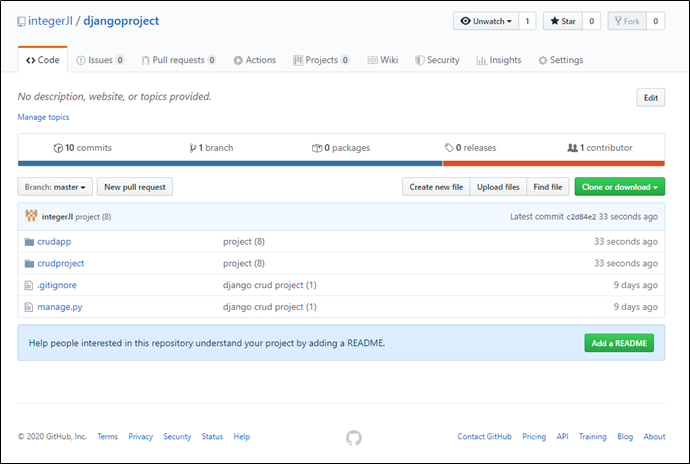Click the integerJI avatar icon in commit row
Image resolution: width=690 pixels, height=464 pixels.
click(x=31, y=216)
